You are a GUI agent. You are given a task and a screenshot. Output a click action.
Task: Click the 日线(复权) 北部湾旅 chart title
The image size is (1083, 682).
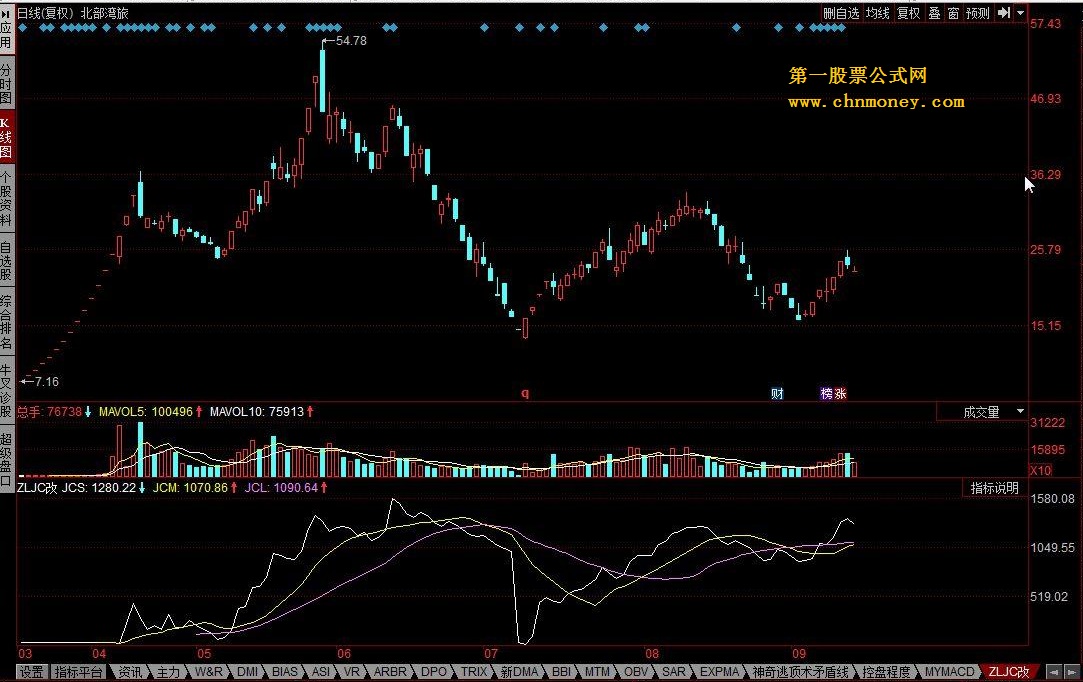tap(73, 13)
